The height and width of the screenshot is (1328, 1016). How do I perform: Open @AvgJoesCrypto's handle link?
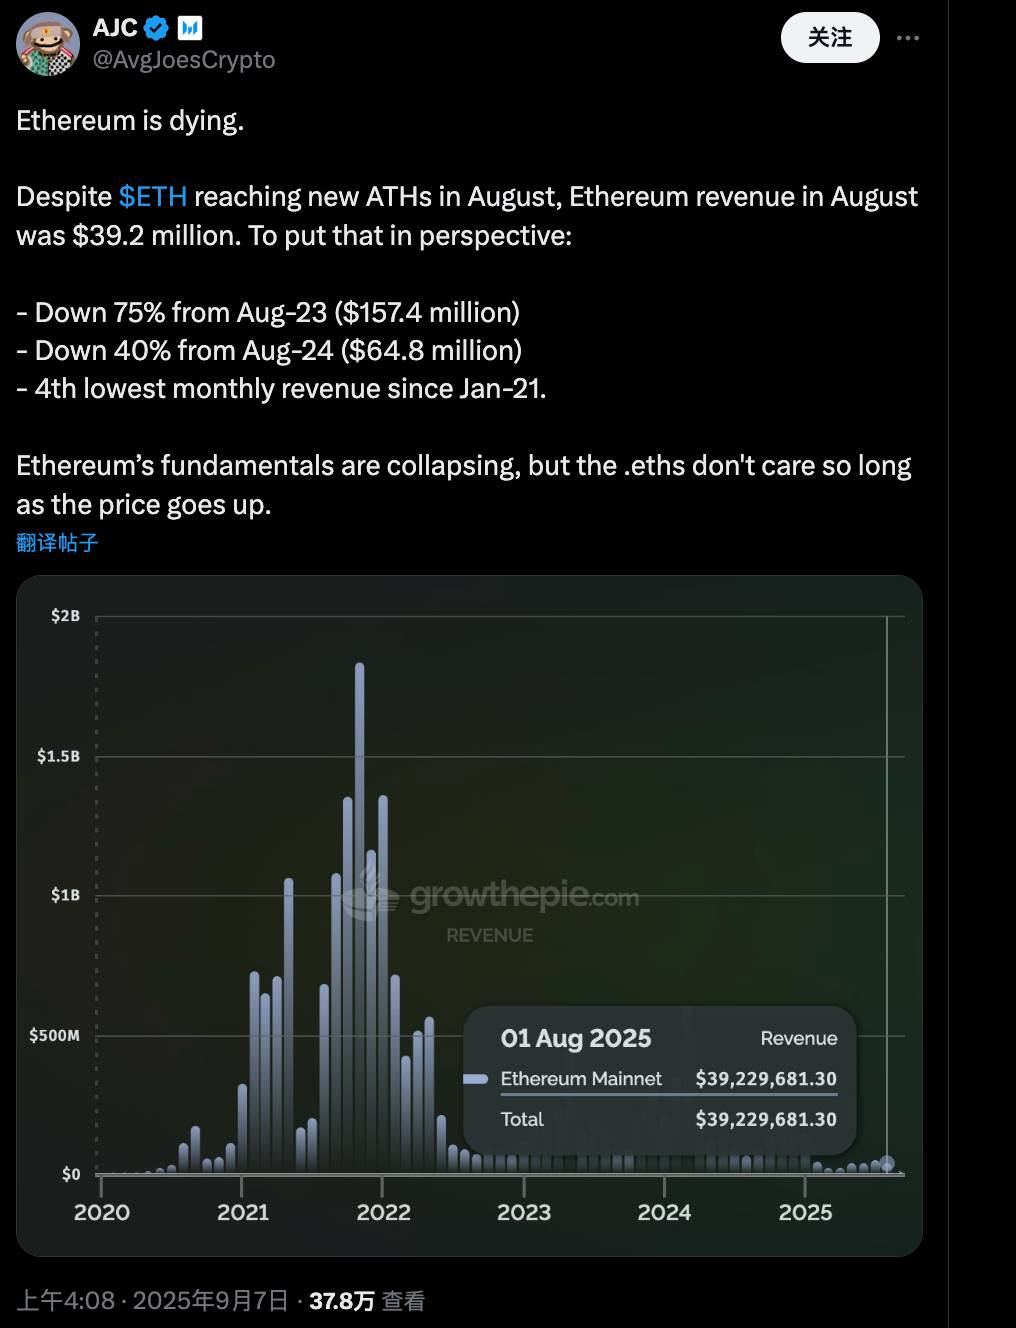183,60
